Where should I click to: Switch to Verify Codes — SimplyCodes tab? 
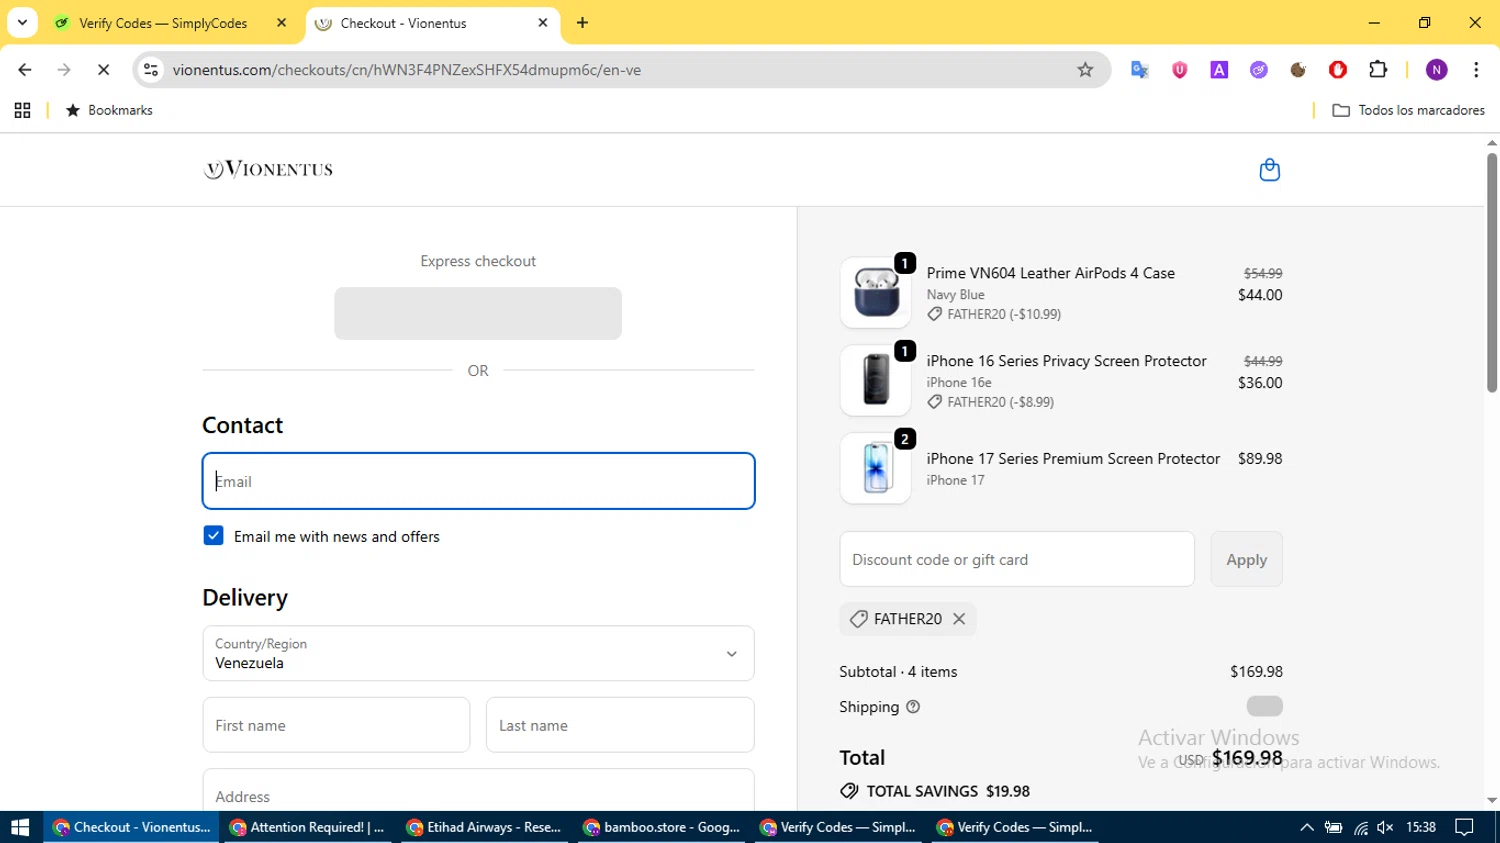click(165, 23)
